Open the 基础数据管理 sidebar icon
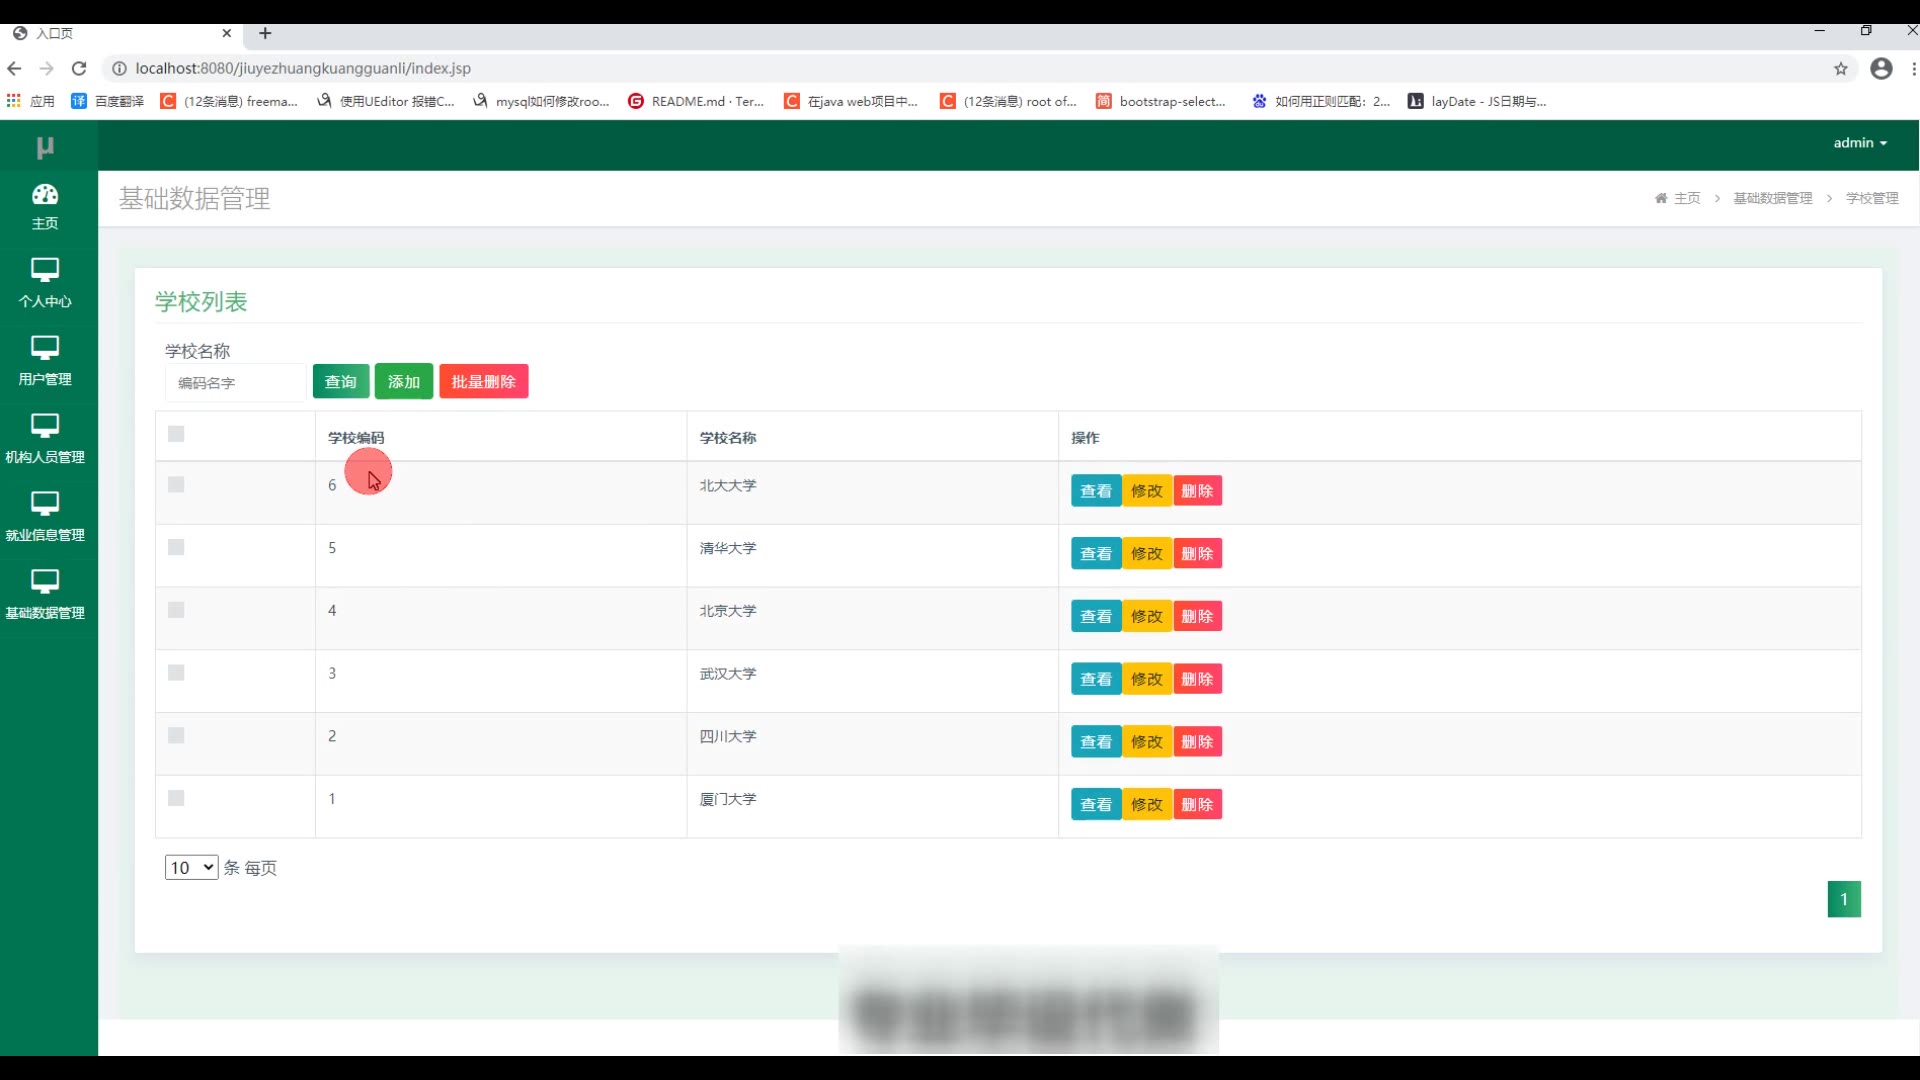This screenshot has width=1920, height=1080. tap(45, 582)
